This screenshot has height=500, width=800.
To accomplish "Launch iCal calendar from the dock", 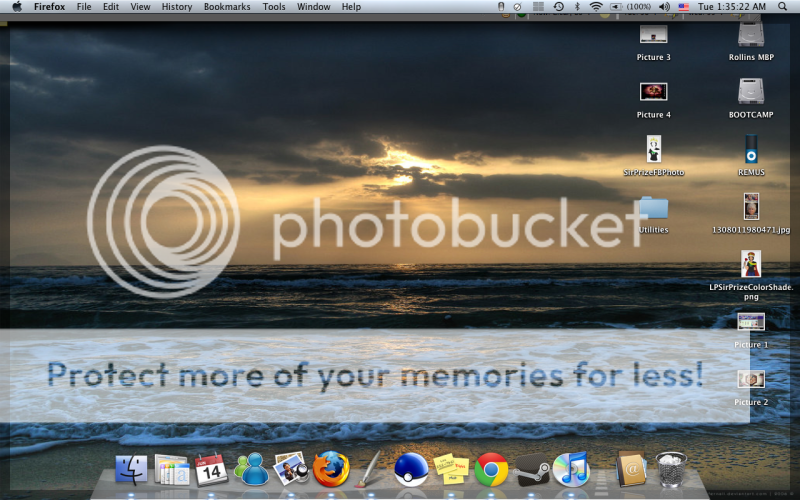I will click(x=210, y=468).
